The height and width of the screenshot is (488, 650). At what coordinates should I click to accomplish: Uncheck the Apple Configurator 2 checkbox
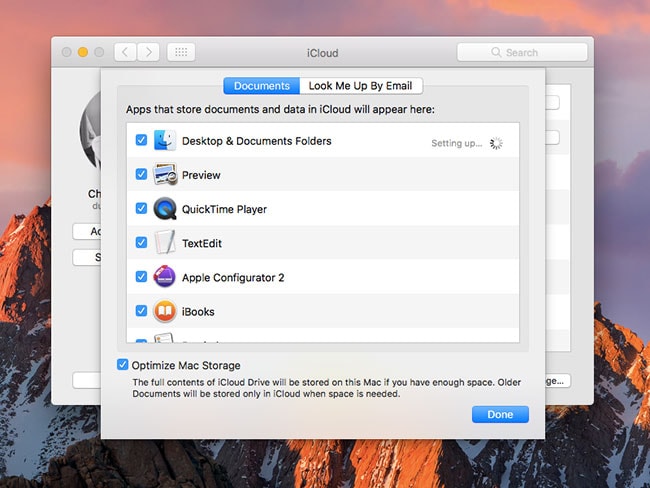point(141,277)
